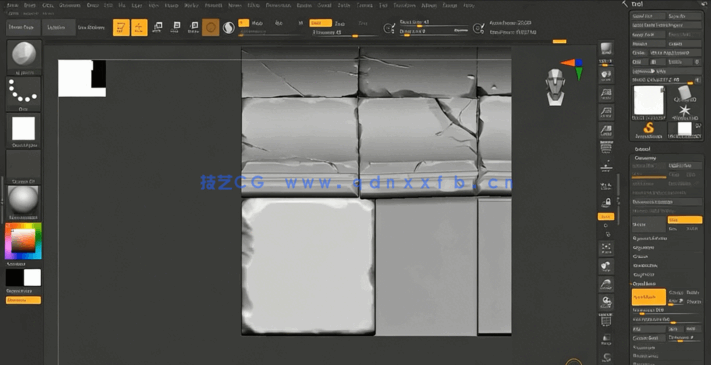711x365 pixels.
Task: Click the white document thumbnail in canvas corner
Action: 82,78
